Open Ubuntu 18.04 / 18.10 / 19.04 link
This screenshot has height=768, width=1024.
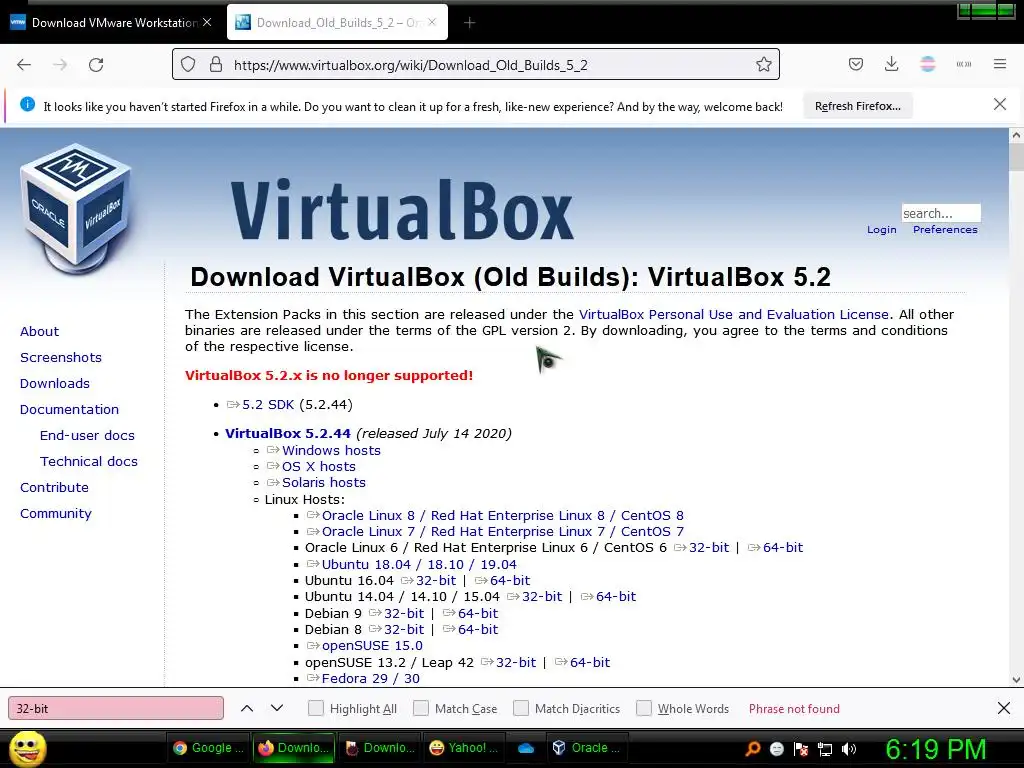point(419,565)
